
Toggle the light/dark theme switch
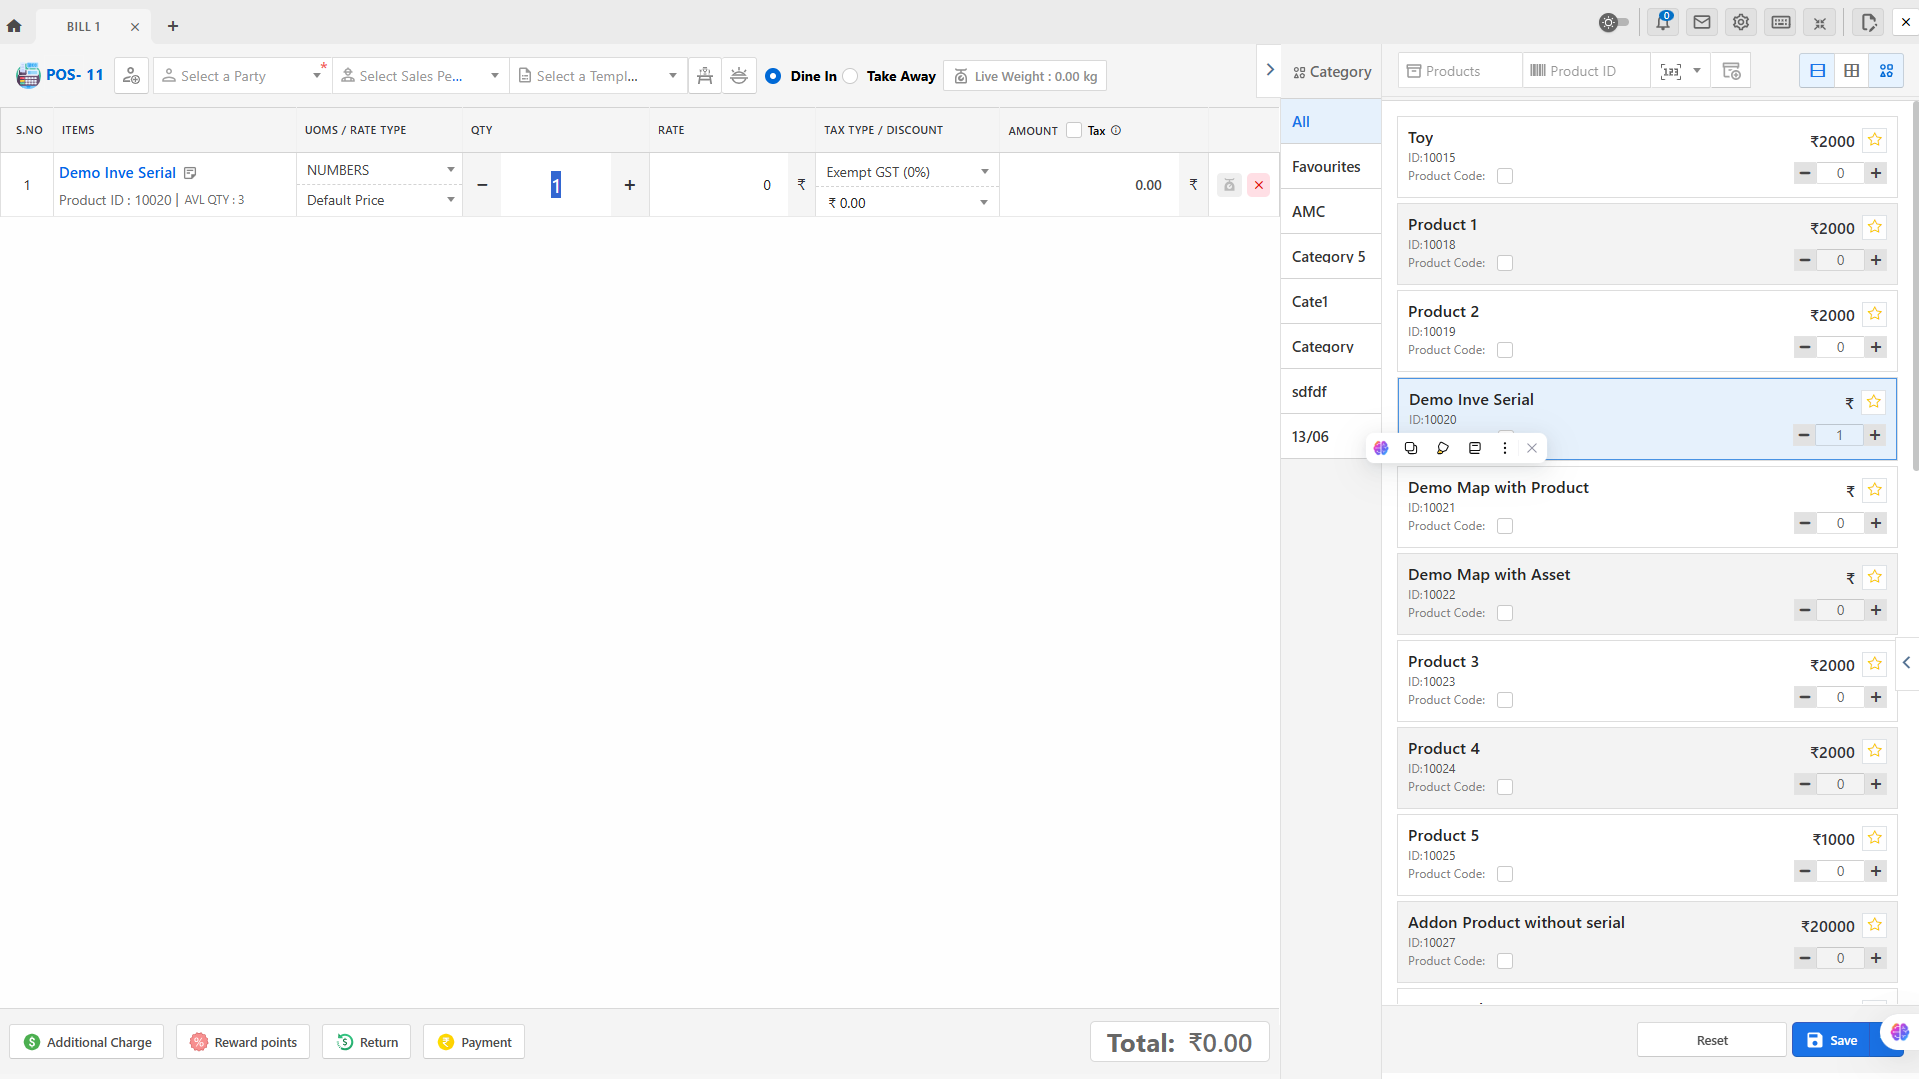point(1613,22)
